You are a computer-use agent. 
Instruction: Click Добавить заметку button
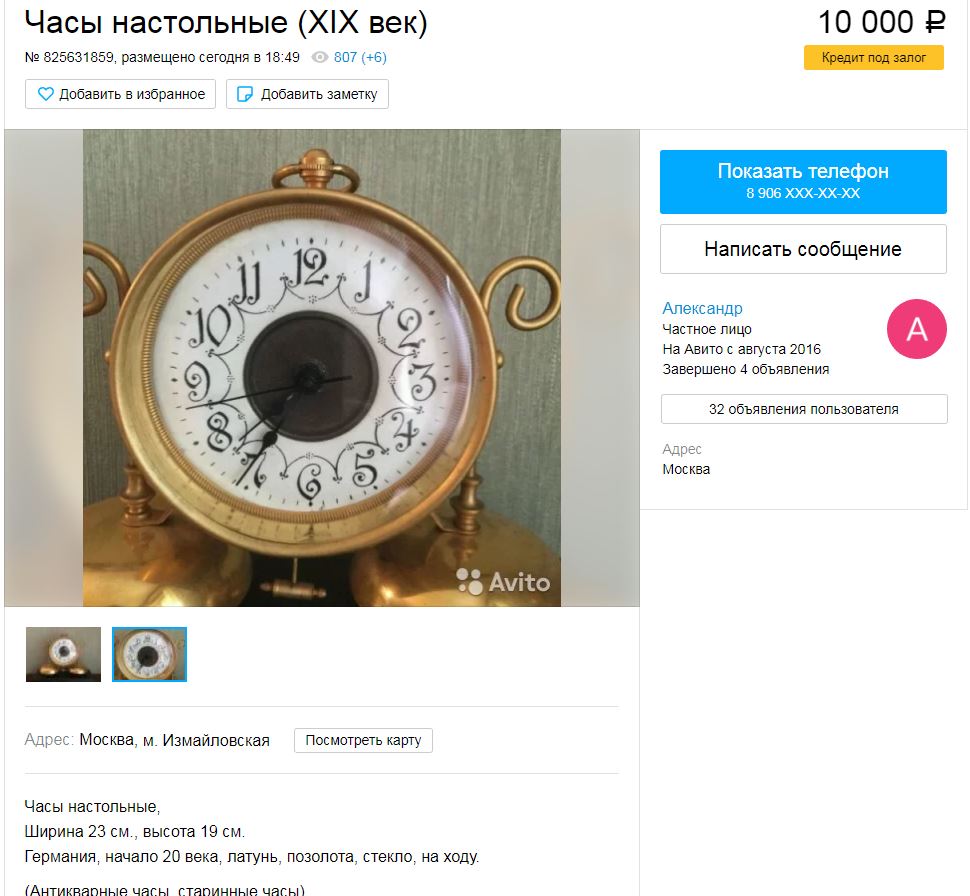tap(307, 94)
